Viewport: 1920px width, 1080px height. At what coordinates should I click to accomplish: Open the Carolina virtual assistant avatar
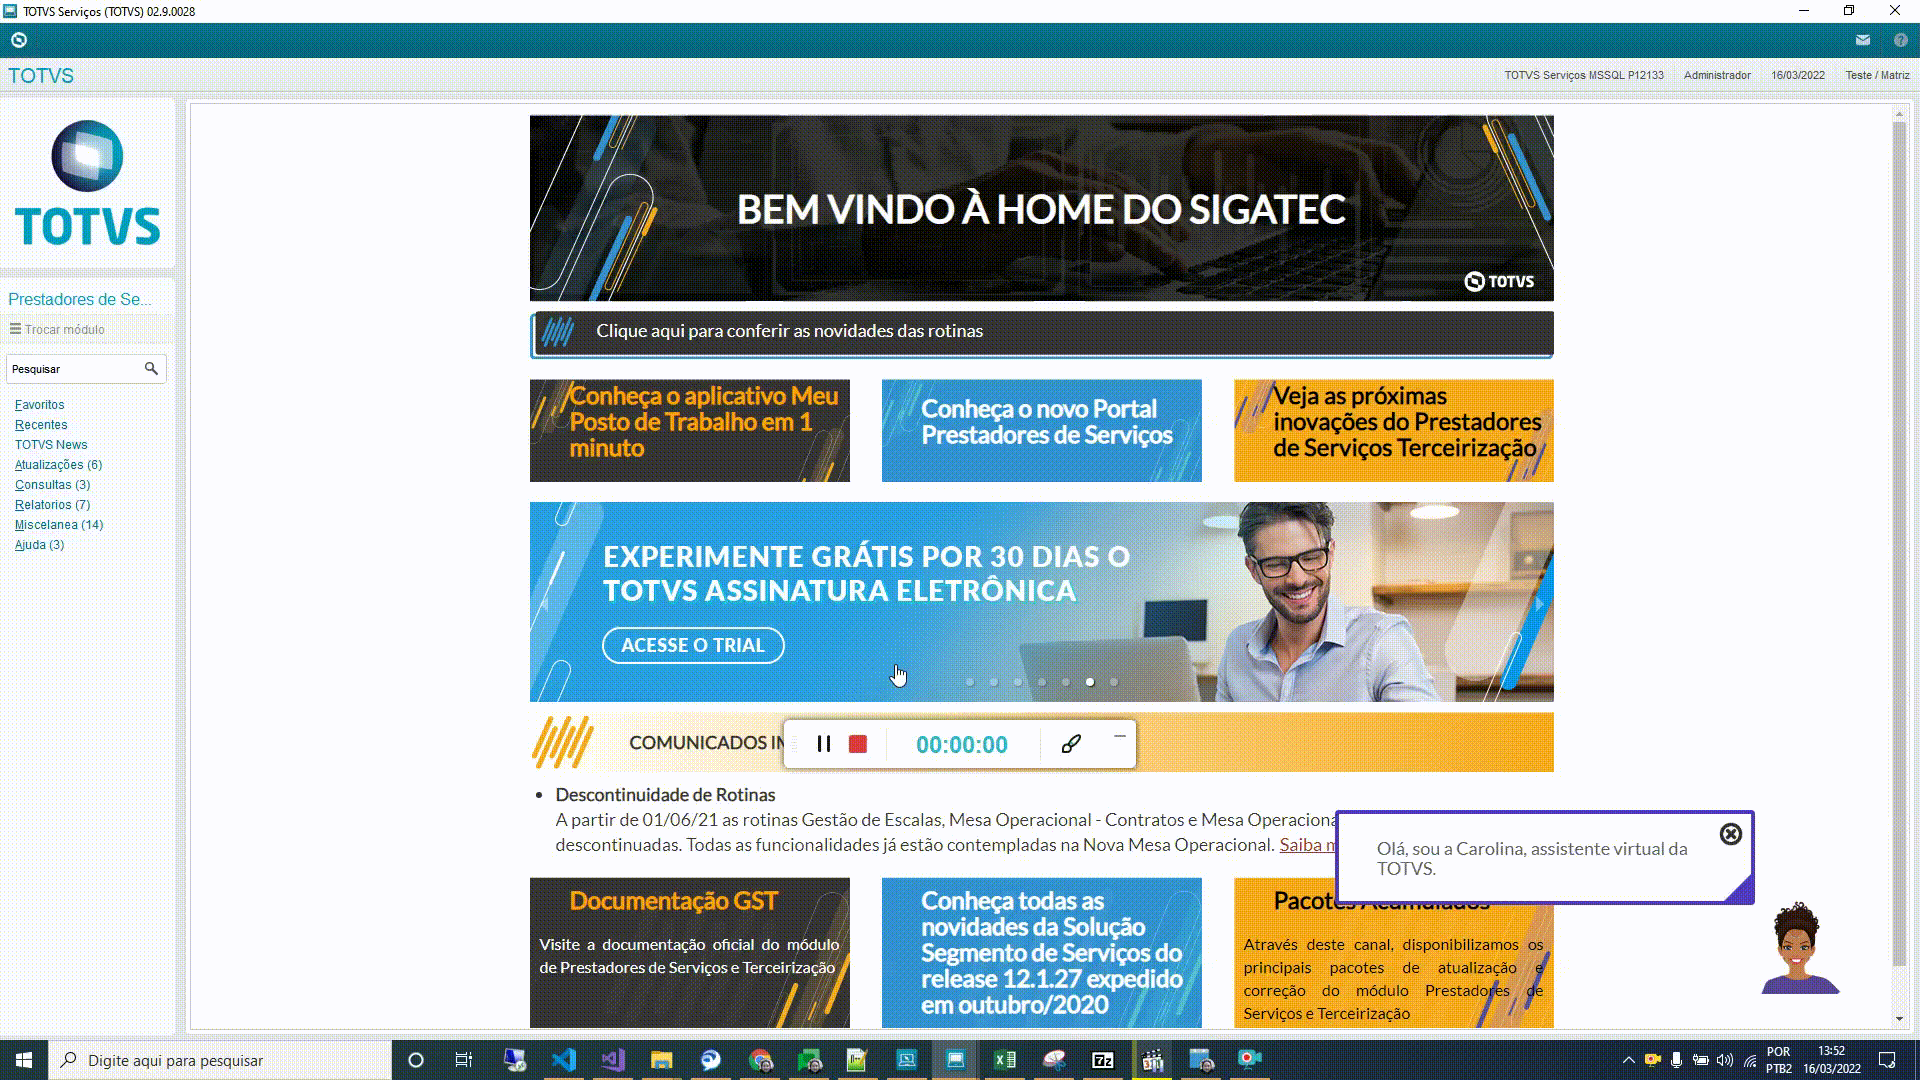pos(1799,948)
